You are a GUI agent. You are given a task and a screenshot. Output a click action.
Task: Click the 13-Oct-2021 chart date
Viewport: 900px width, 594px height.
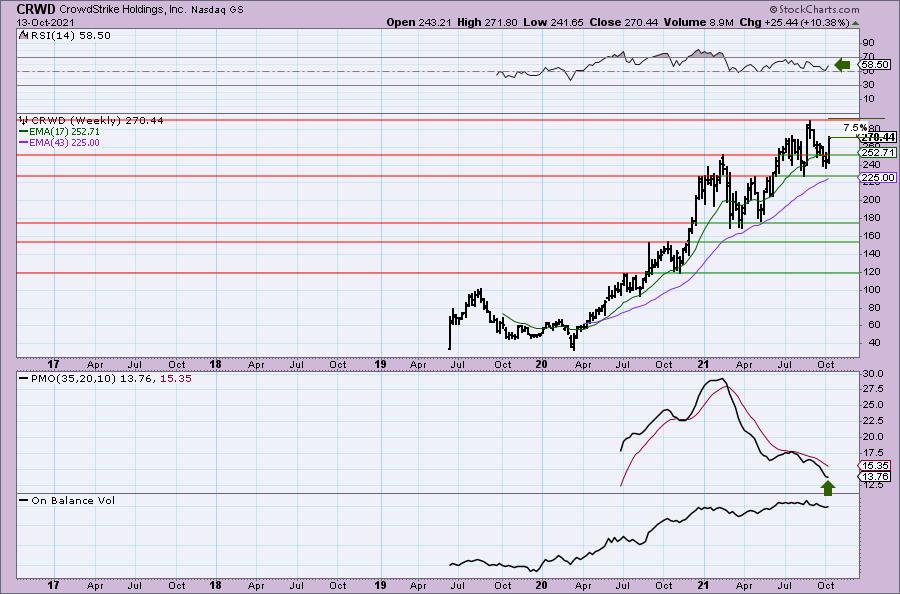45,23
